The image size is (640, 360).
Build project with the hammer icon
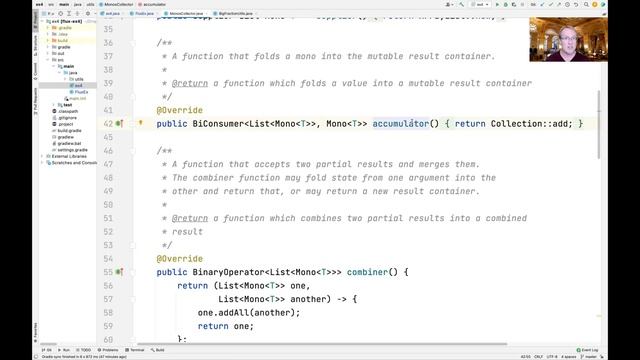click(462, 4)
